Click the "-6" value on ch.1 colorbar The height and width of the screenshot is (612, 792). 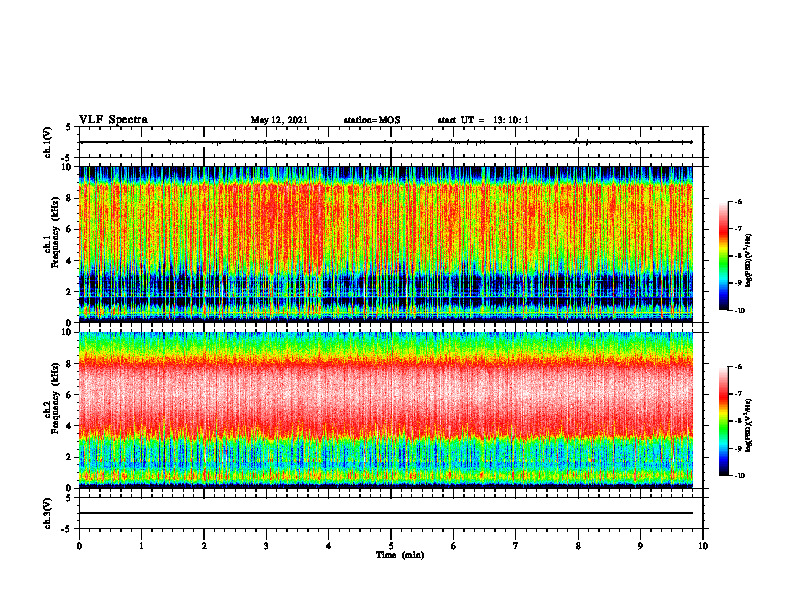coord(739,201)
